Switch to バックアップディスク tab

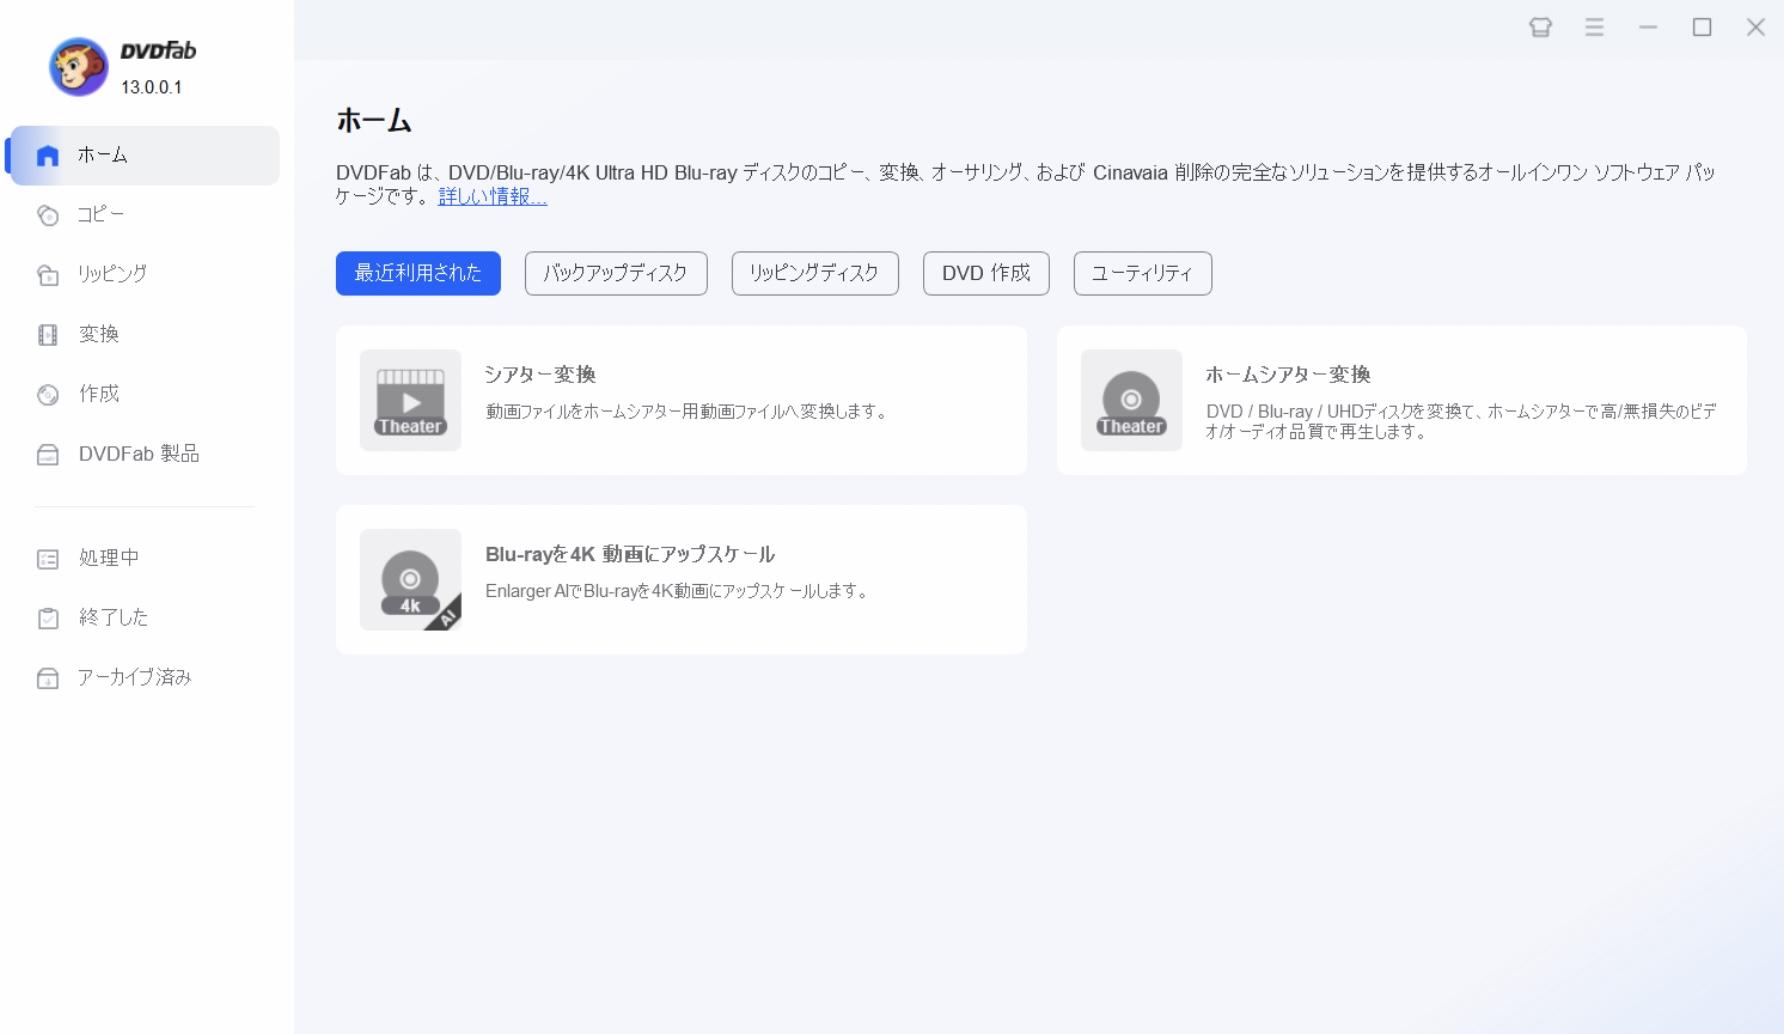tap(616, 273)
